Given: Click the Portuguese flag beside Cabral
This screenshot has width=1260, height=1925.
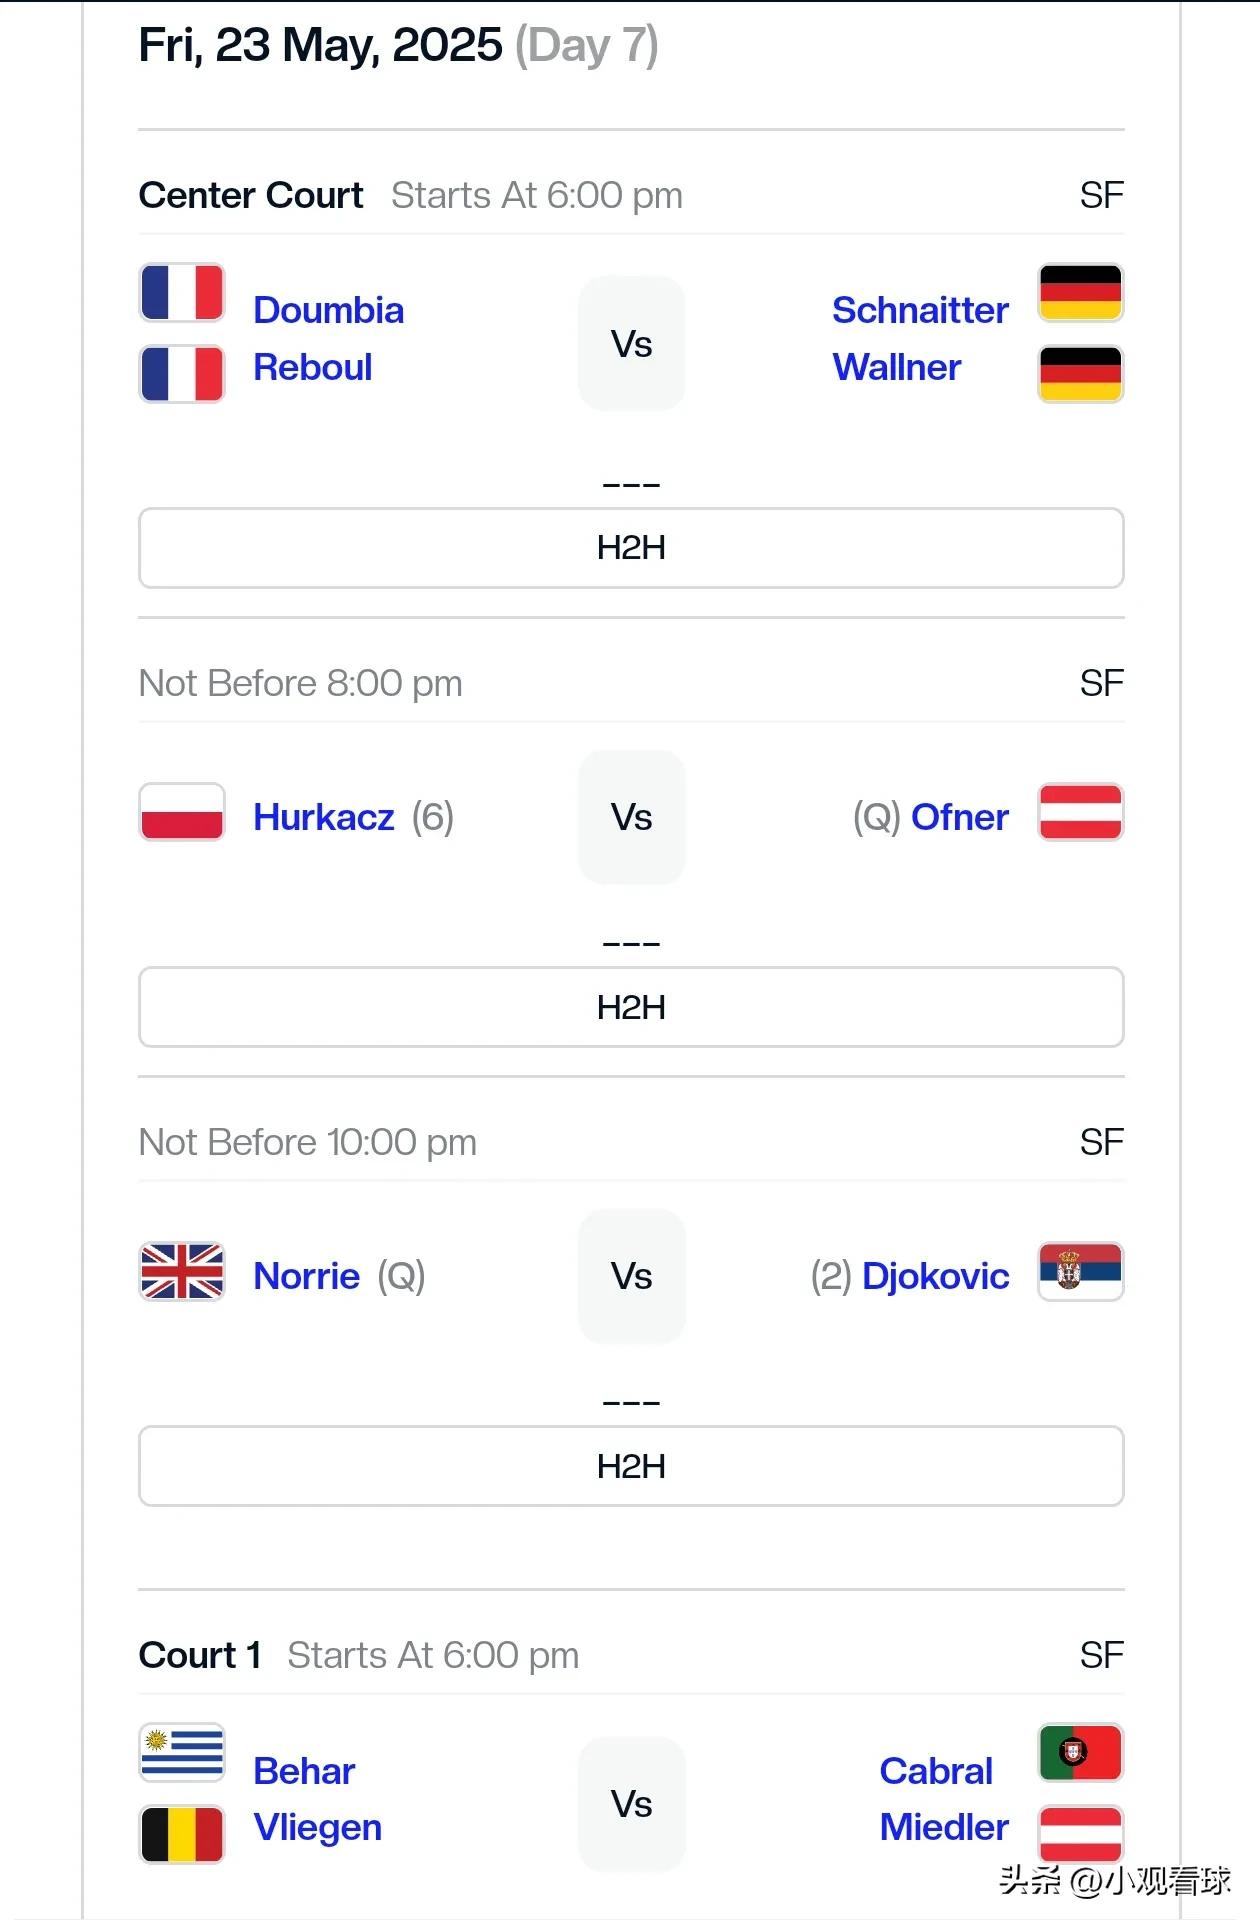Looking at the screenshot, I should (1081, 1753).
